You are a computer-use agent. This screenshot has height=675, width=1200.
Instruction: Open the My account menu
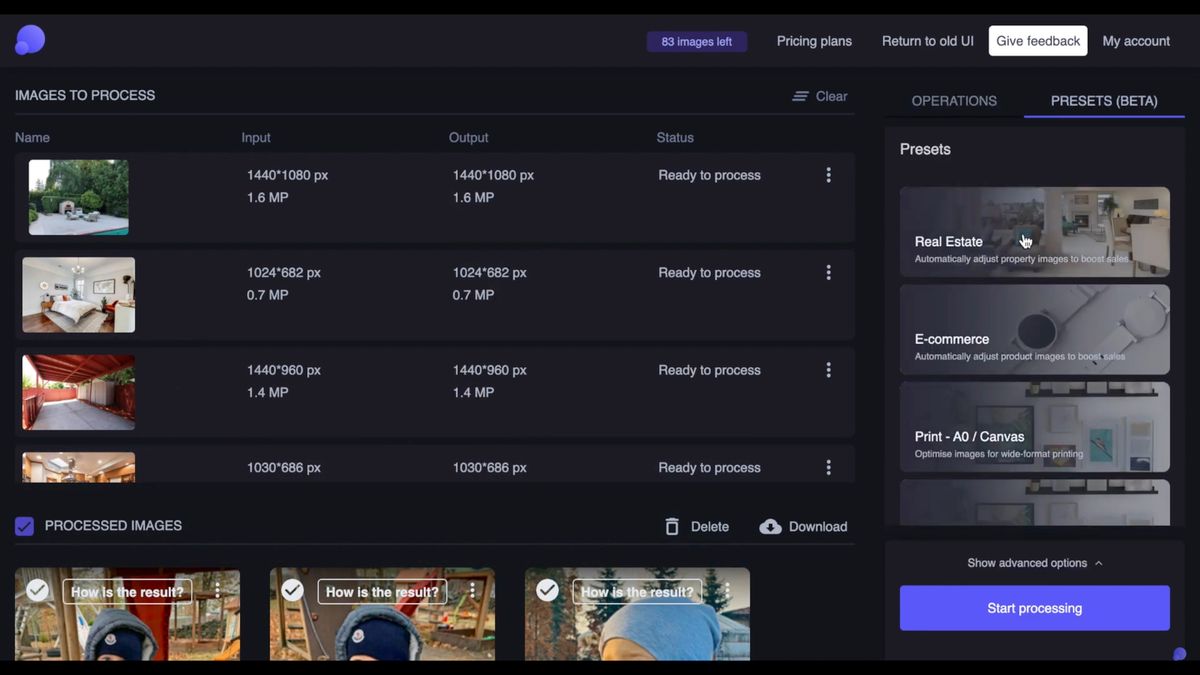1136,41
